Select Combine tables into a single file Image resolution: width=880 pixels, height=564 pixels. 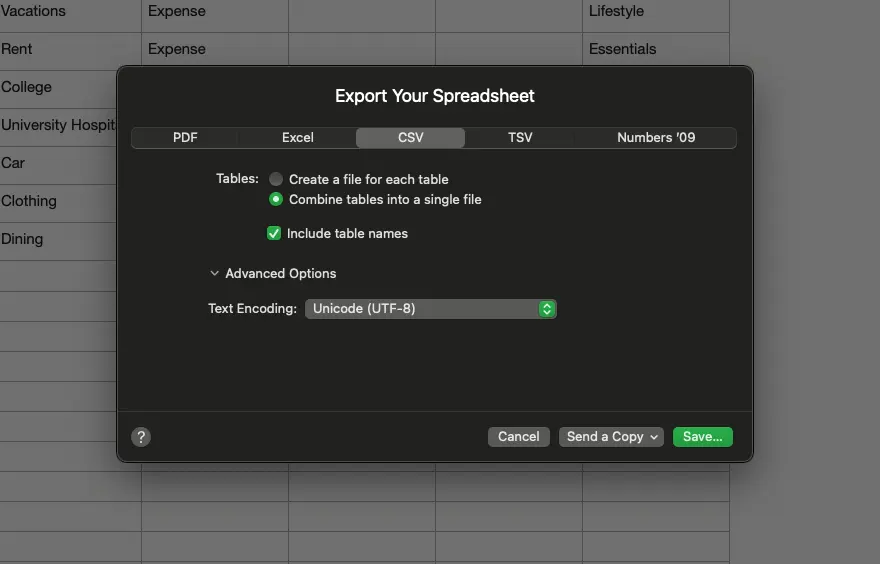click(x=276, y=199)
